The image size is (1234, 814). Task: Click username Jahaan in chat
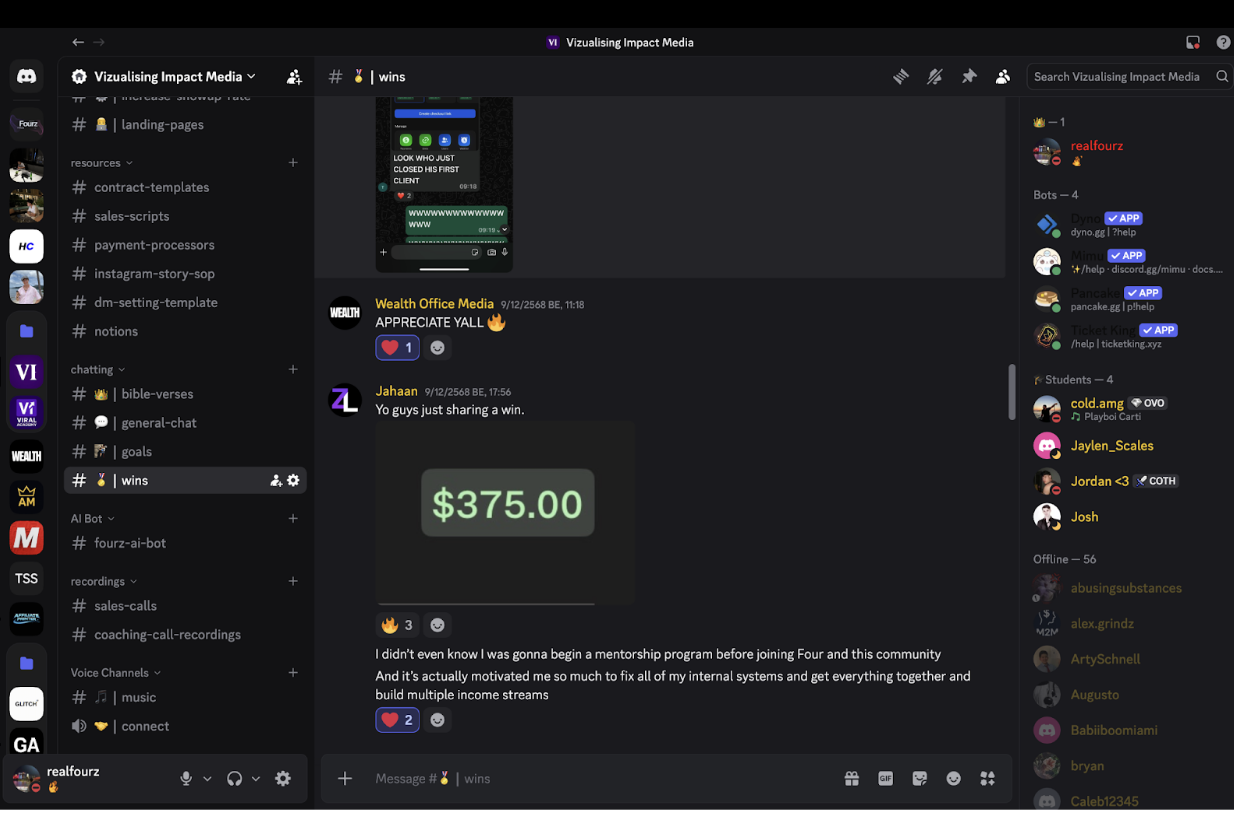click(396, 391)
